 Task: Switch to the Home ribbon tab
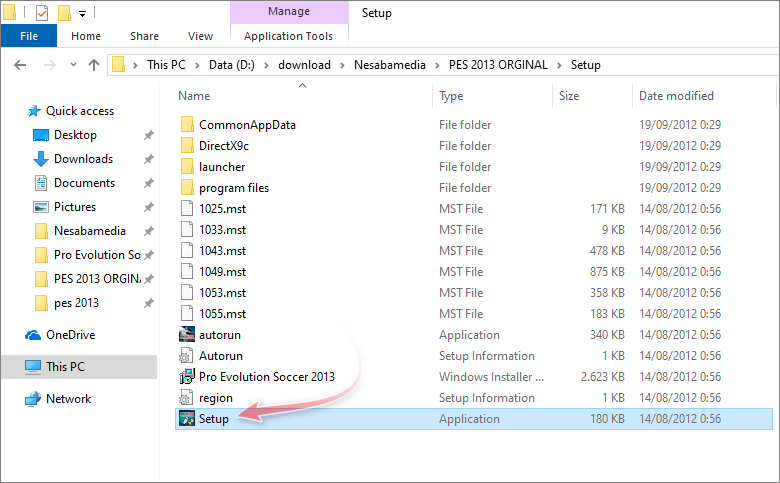point(86,36)
